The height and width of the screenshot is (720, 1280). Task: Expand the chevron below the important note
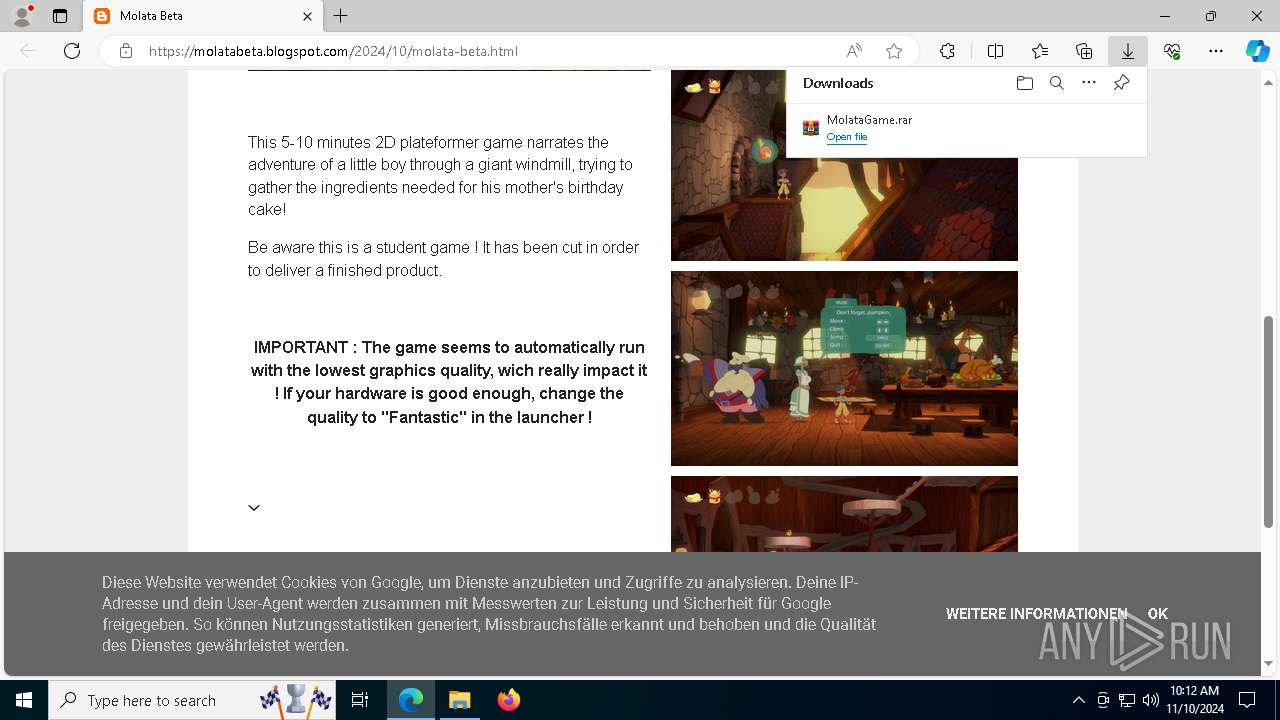254,508
